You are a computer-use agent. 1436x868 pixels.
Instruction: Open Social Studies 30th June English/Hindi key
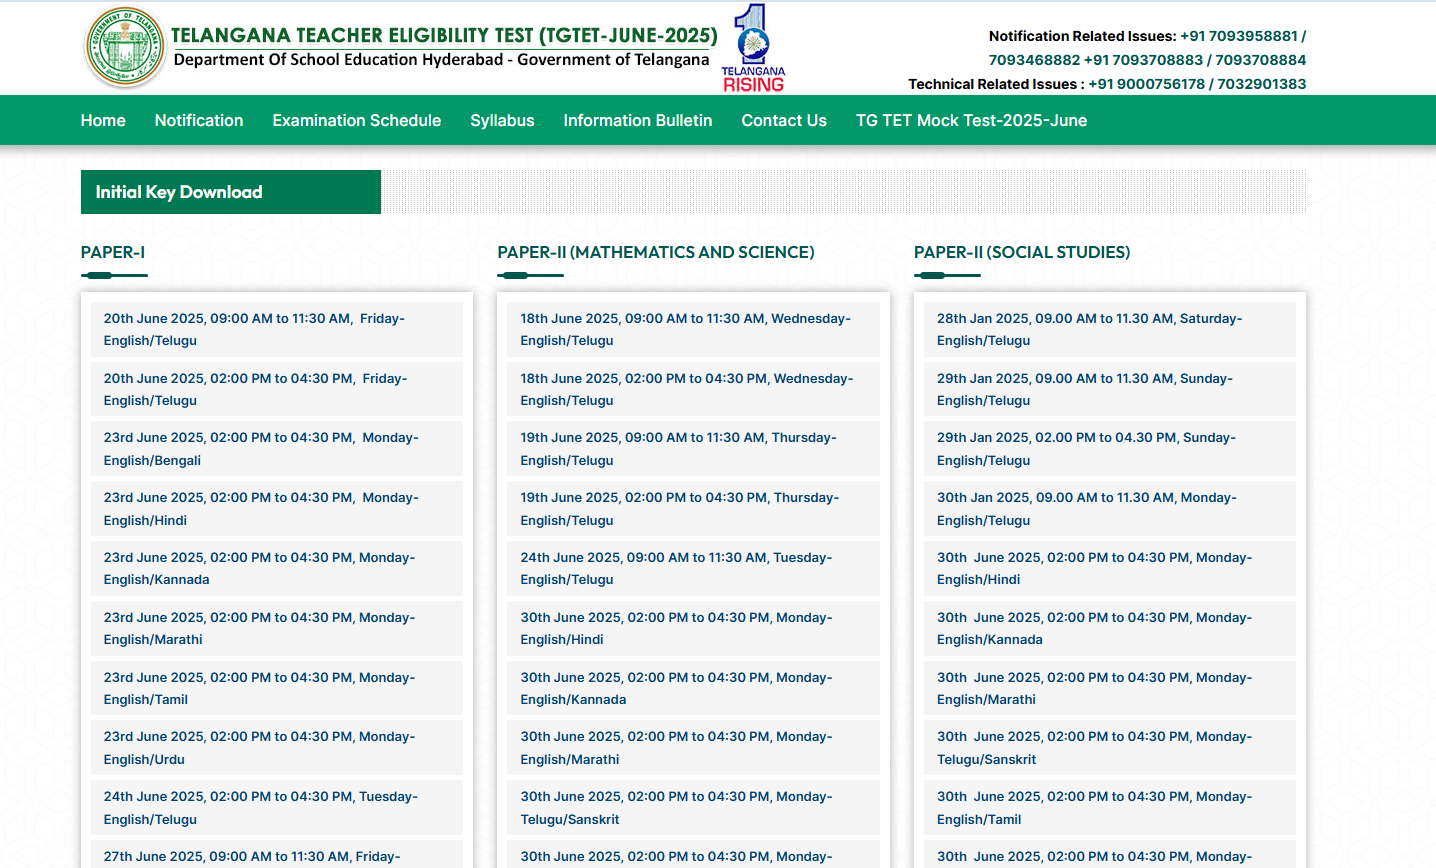pyautogui.click(x=1110, y=568)
